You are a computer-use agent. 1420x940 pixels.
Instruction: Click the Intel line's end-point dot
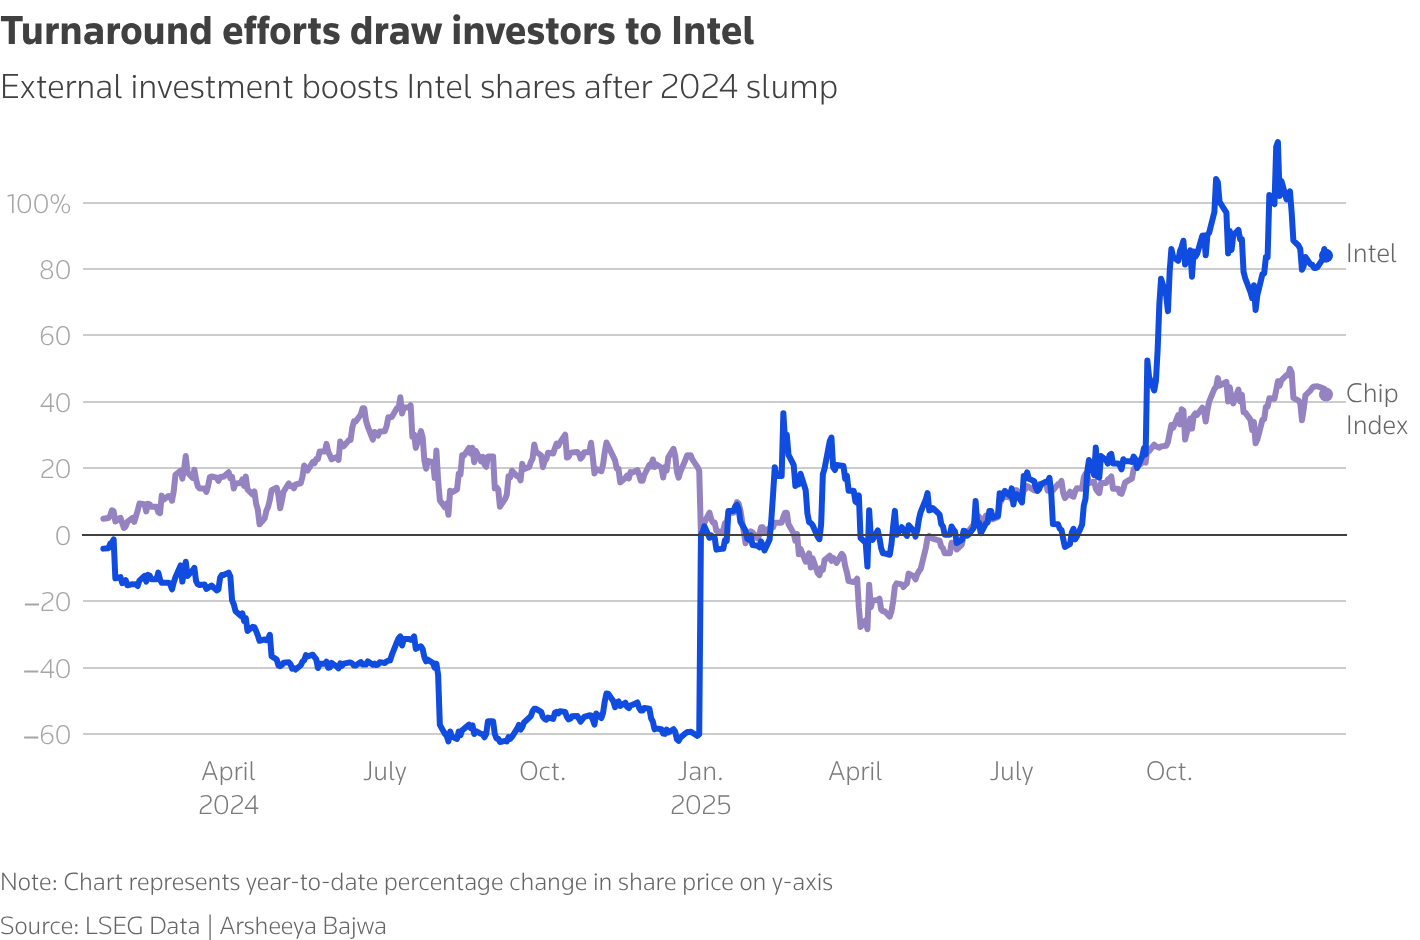click(1327, 256)
